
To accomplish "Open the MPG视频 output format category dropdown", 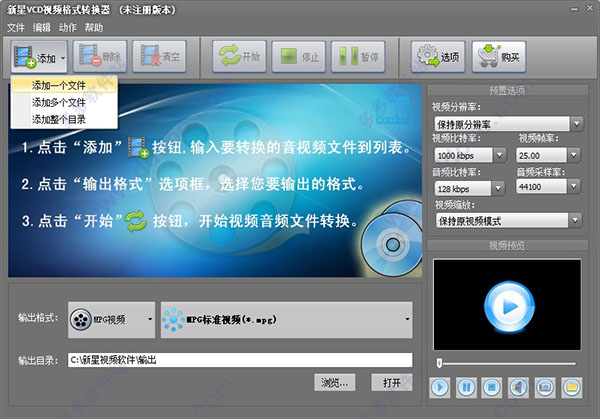I will [111, 320].
